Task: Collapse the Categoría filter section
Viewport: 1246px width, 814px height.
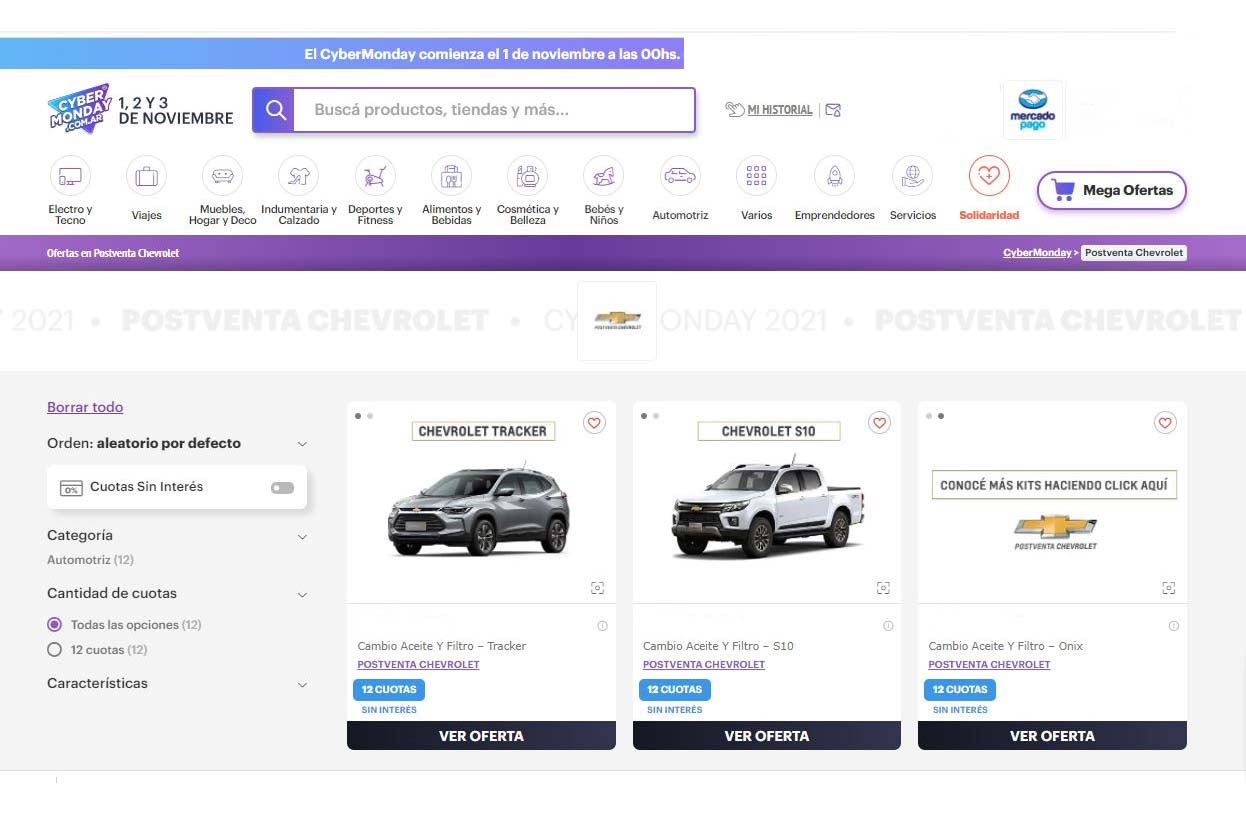Action: coord(302,537)
